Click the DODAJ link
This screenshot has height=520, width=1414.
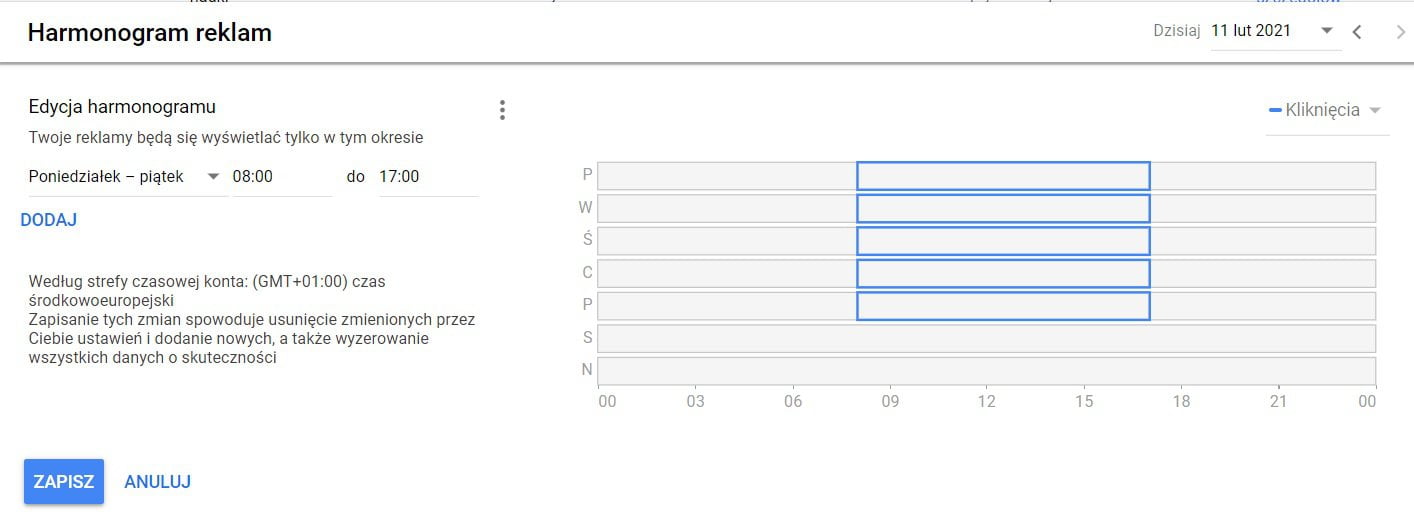[49, 220]
